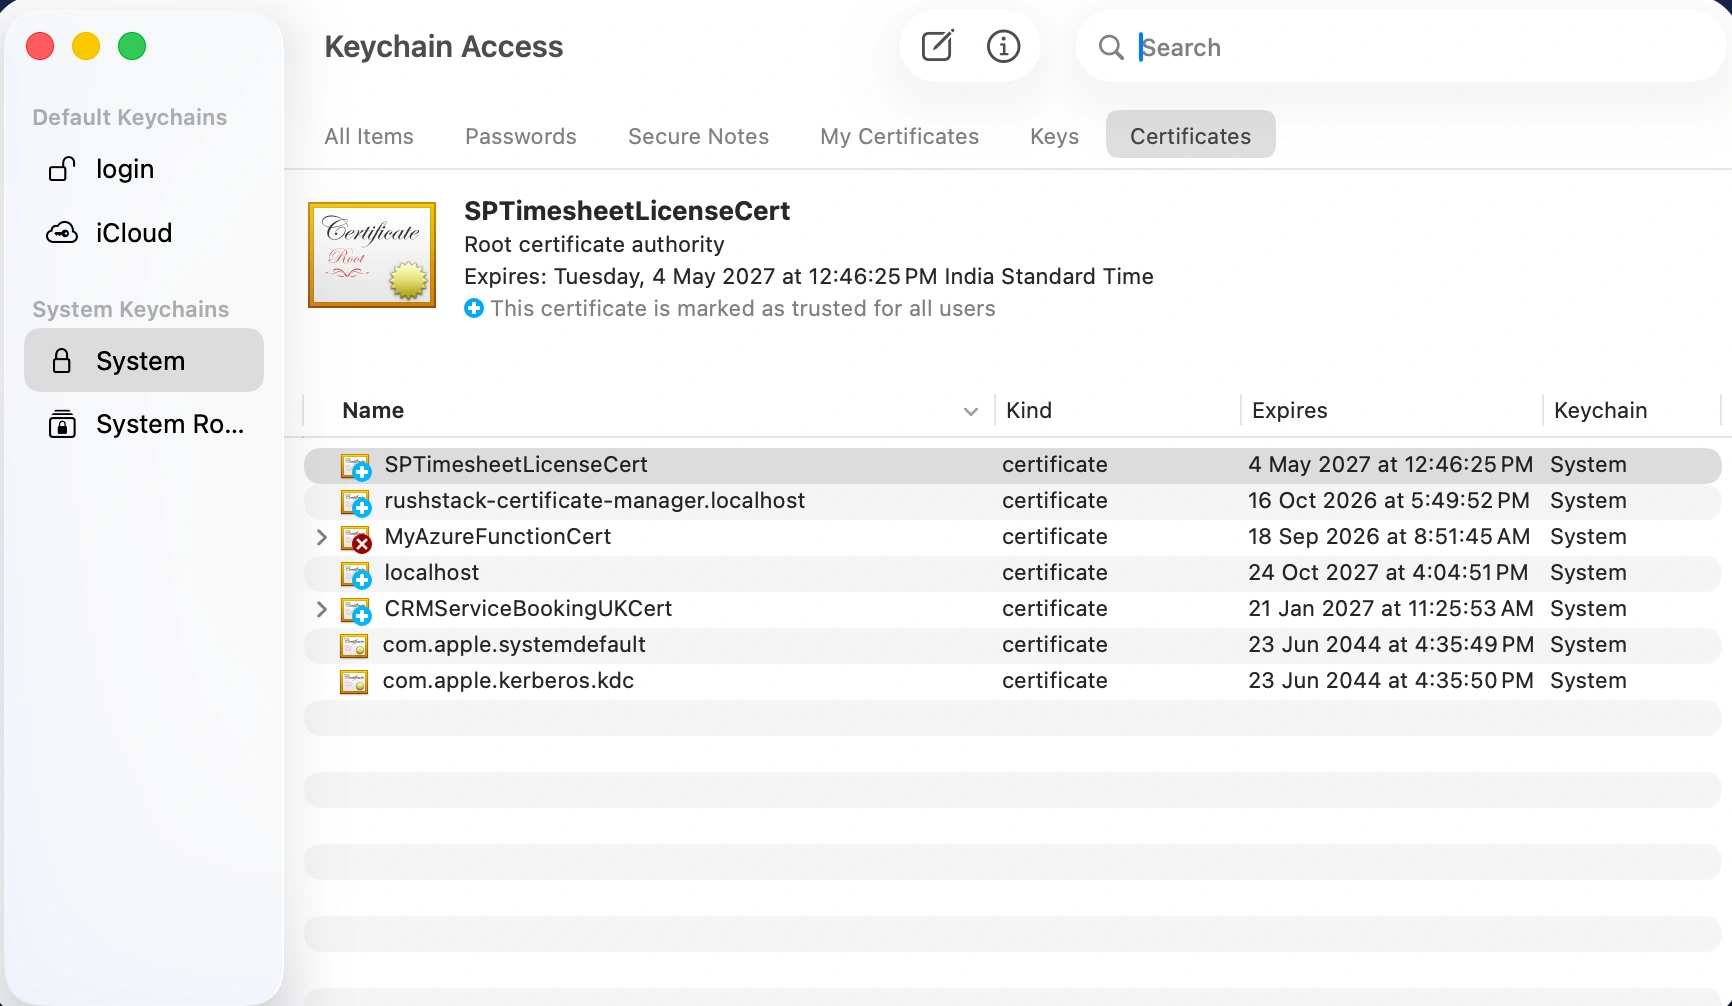Select the System Roots keychain
The height and width of the screenshot is (1006, 1732).
[x=144, y=424]
